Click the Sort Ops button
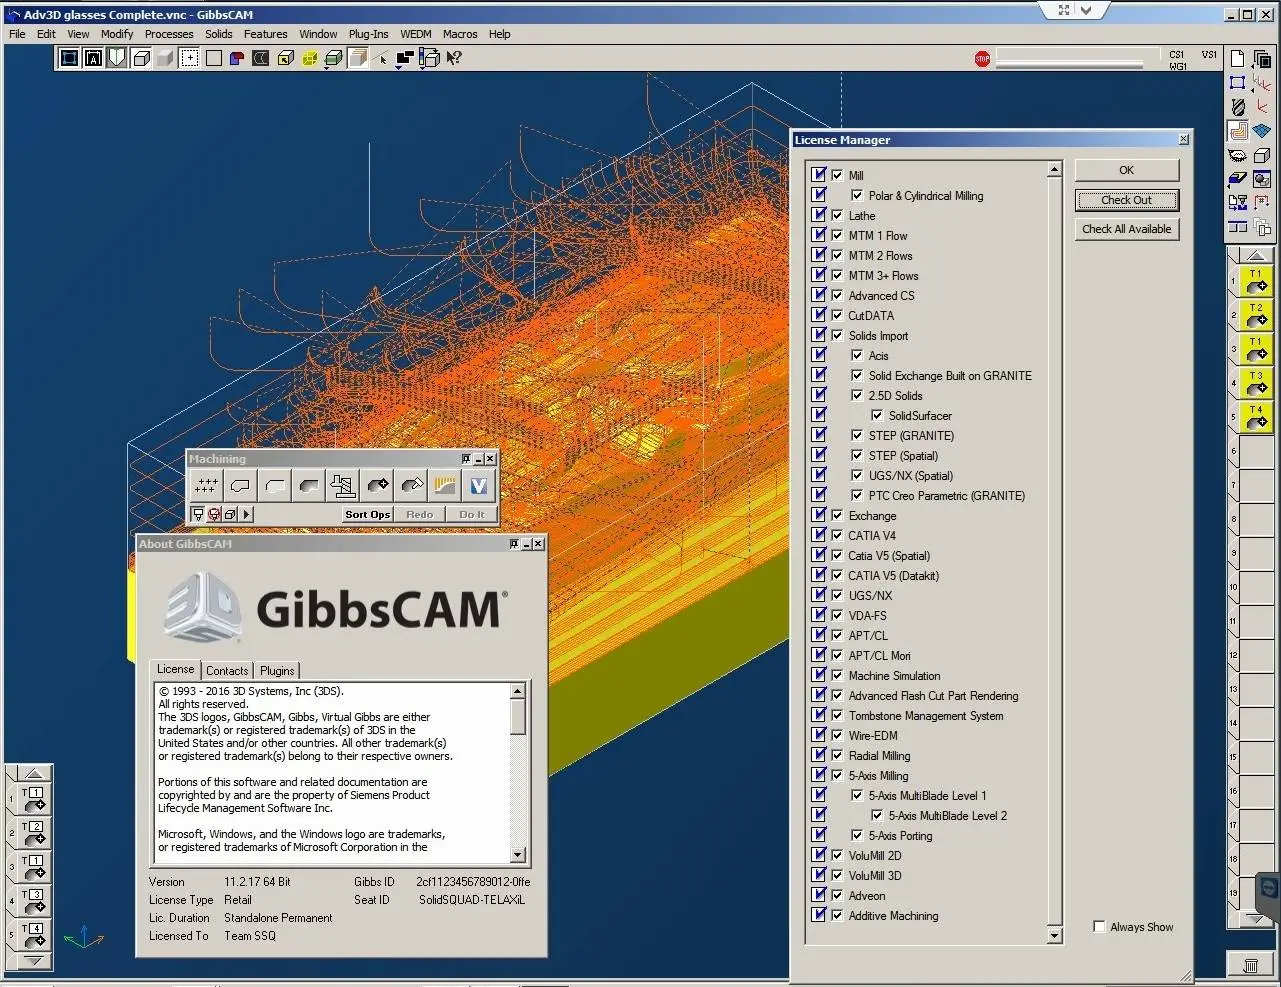Image resolution: width=1281 pixels, height=987 pixels. 367,514
